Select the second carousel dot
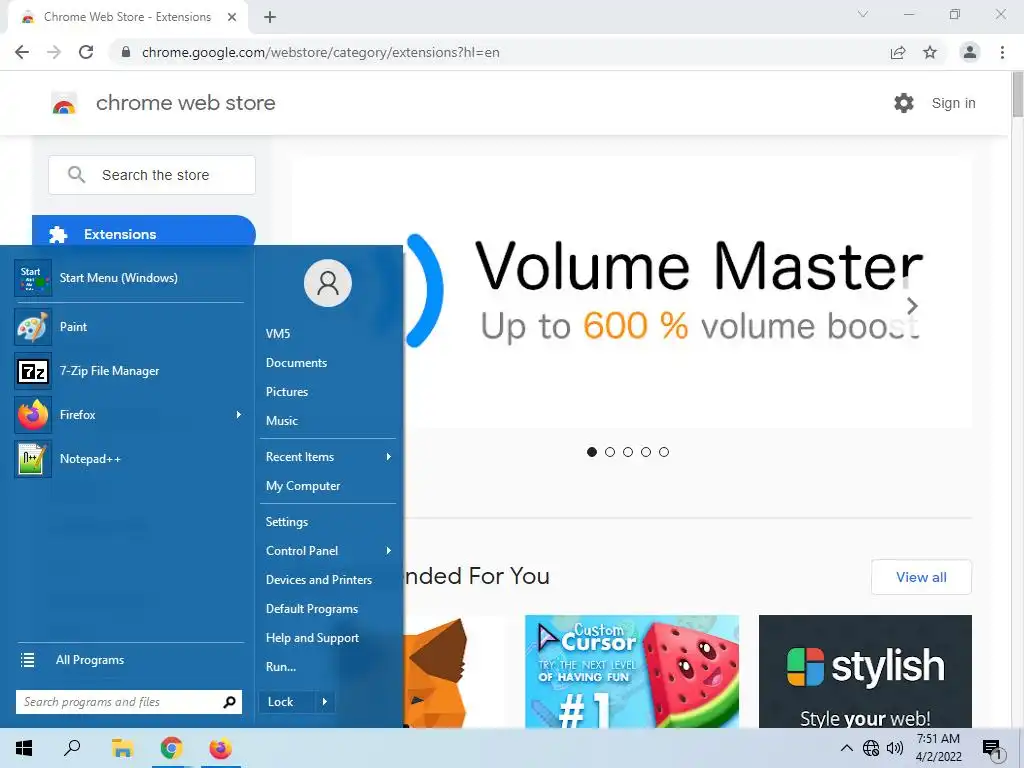 tap(610, 452)
